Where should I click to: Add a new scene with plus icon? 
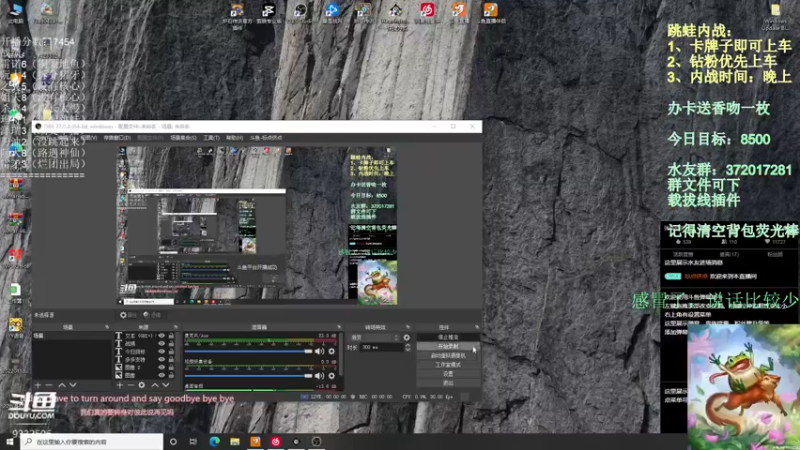pos(38,385)
